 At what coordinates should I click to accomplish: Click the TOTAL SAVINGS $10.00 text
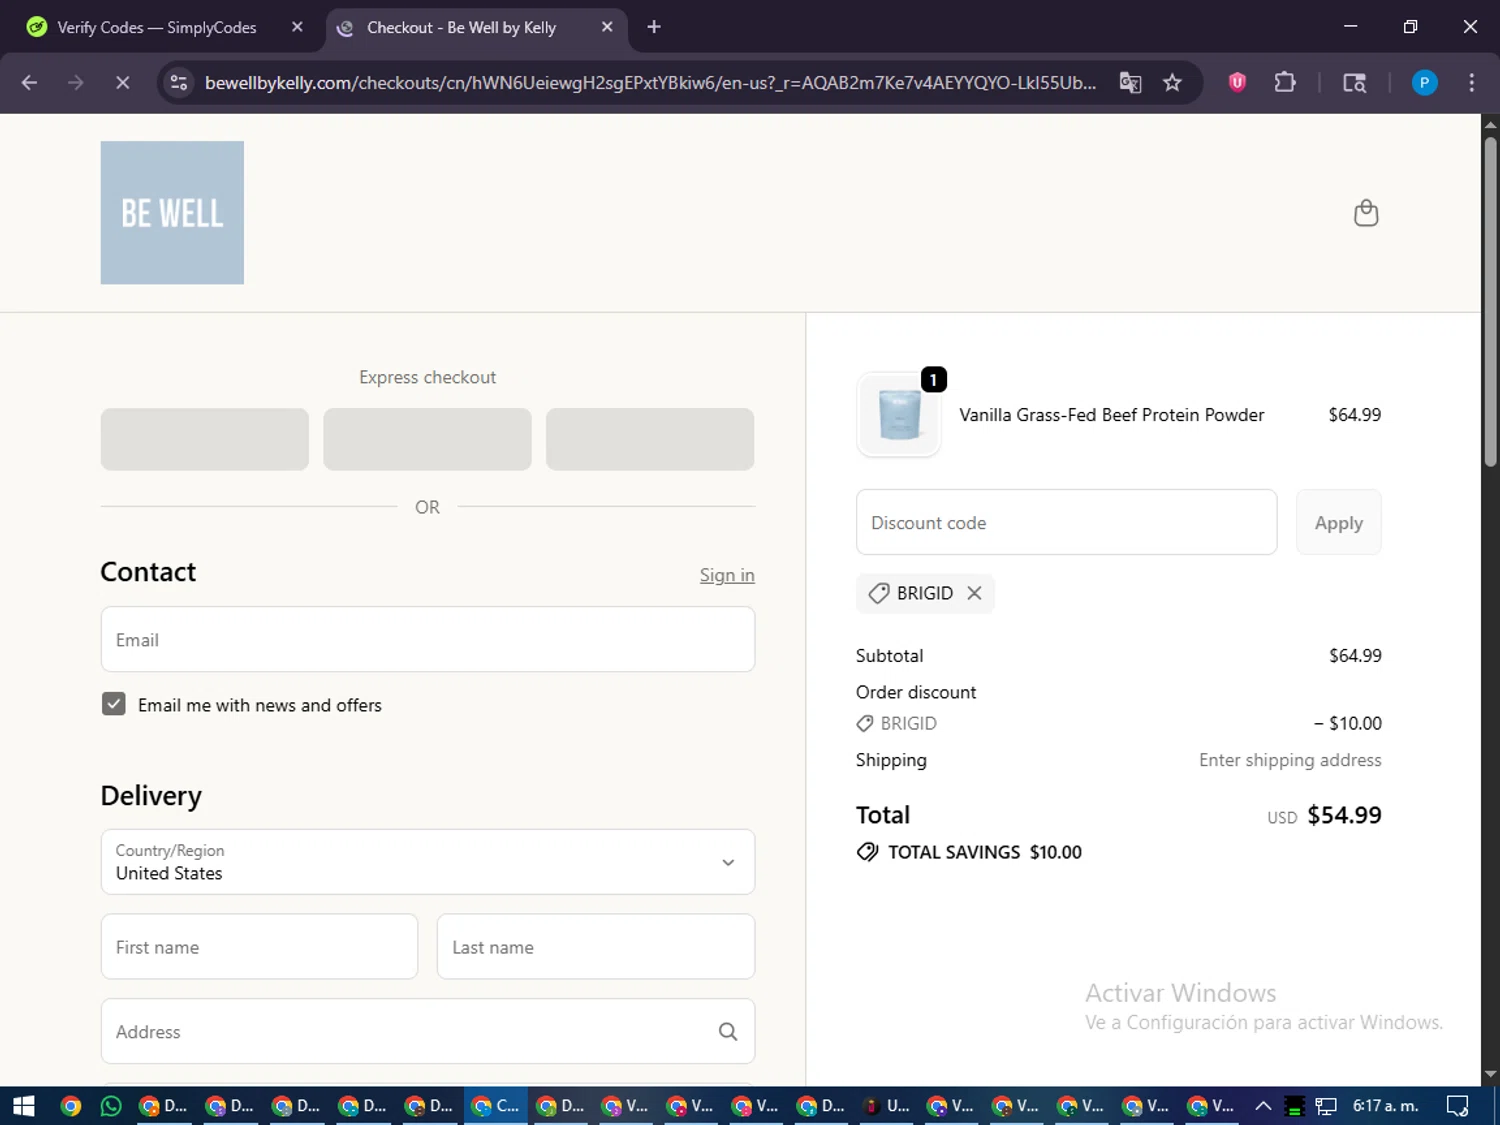click(984, 852)
